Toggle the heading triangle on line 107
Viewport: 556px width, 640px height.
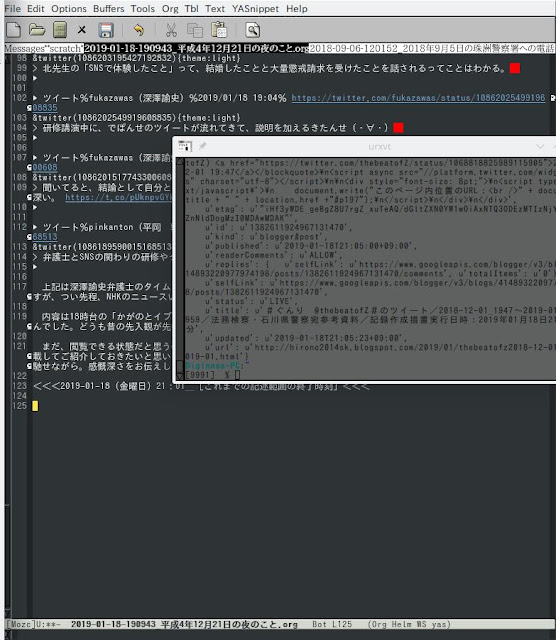[35, 158]
